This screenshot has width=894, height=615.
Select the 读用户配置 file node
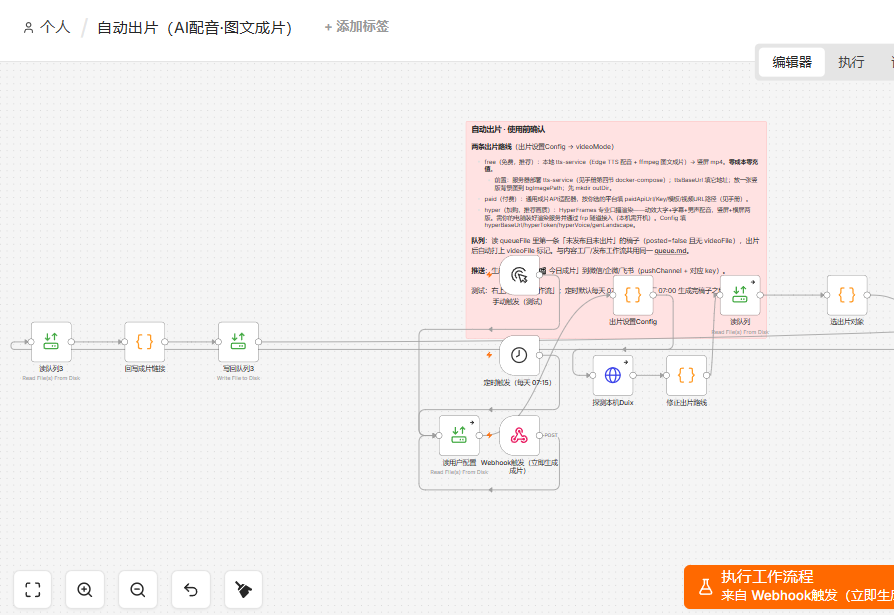tap(459, 435)
